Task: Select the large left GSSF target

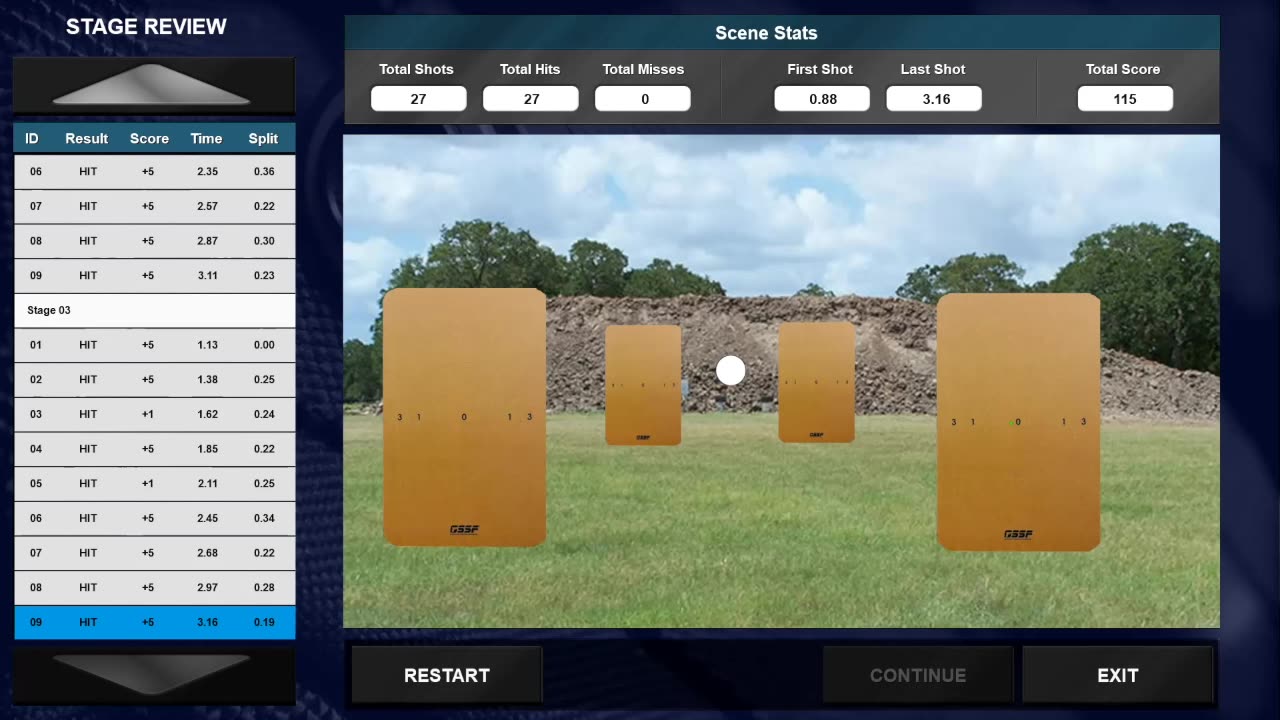Action: [464, 417]
